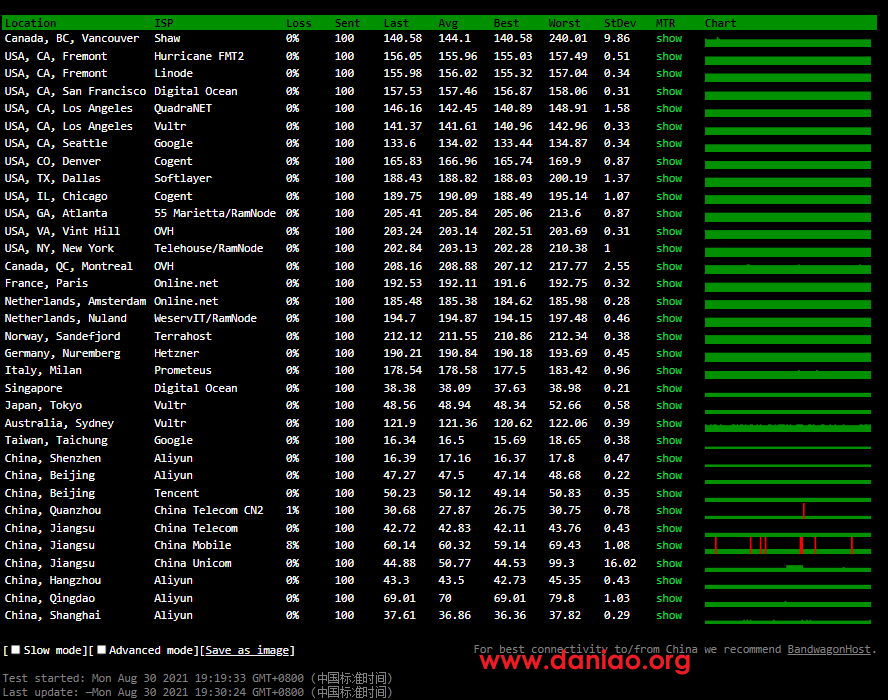Select the StDev value 16.02 for China Unicom
This screenshot has height=700, width=888.
pos(620,564)
